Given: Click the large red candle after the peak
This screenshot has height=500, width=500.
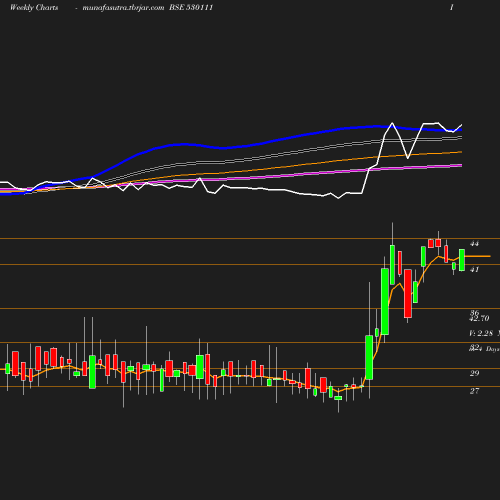Looking at the screenshot, I should [x=408, y=293].
